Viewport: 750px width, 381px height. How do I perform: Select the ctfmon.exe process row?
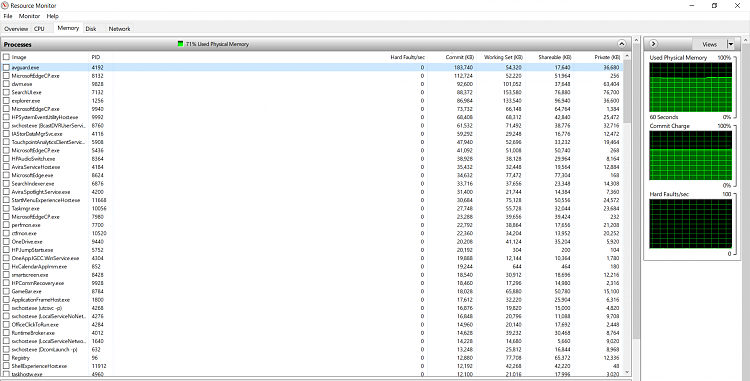pyautogui.click(x=312, y=233)
